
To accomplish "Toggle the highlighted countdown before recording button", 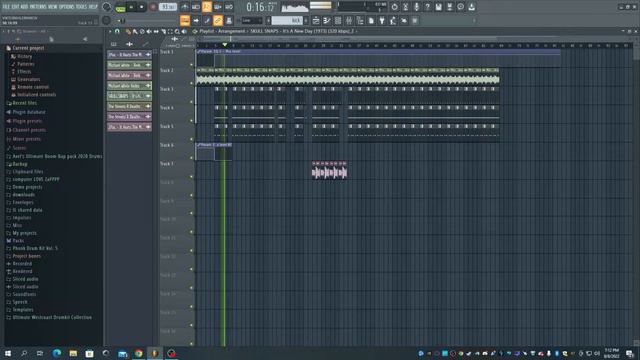I will click(x=207, y=7).
